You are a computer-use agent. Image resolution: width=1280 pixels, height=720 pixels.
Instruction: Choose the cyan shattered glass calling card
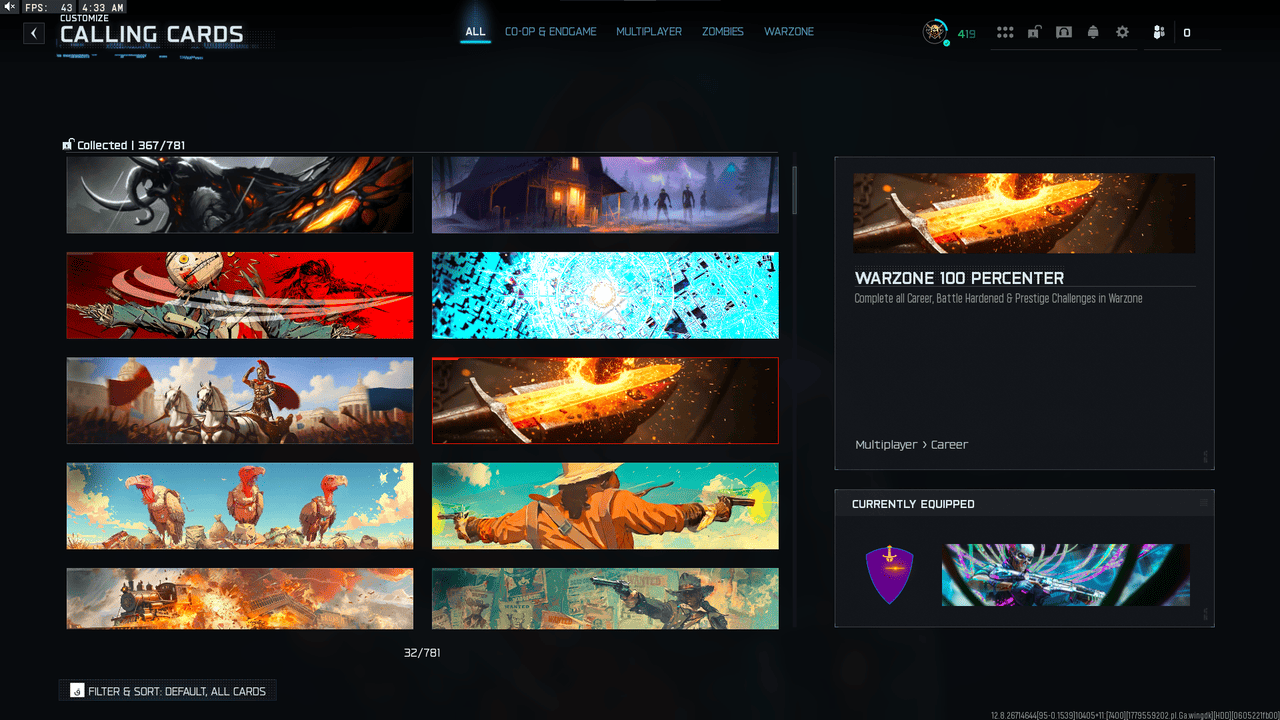[x=605, y=295]
